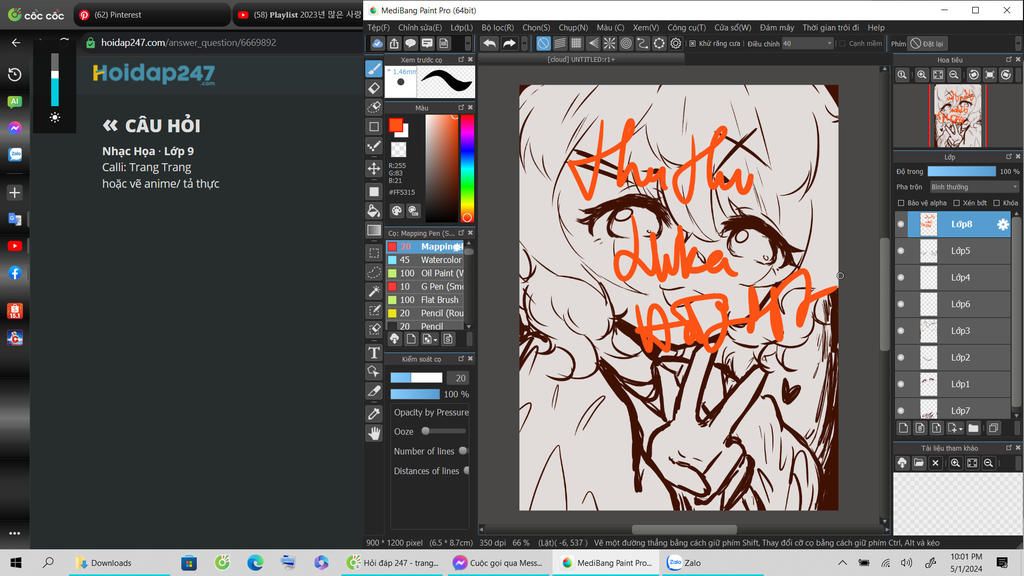Hide the Lớp4 layer

pos(901,278)
